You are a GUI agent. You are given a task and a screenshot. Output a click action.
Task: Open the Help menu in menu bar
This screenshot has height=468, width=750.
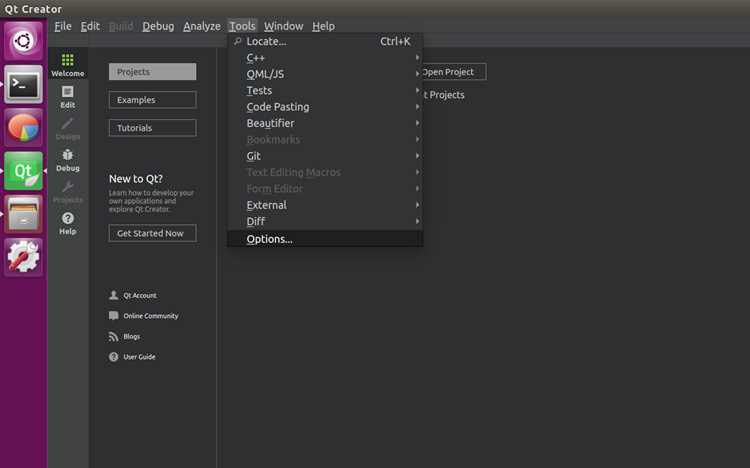[323, 26]
